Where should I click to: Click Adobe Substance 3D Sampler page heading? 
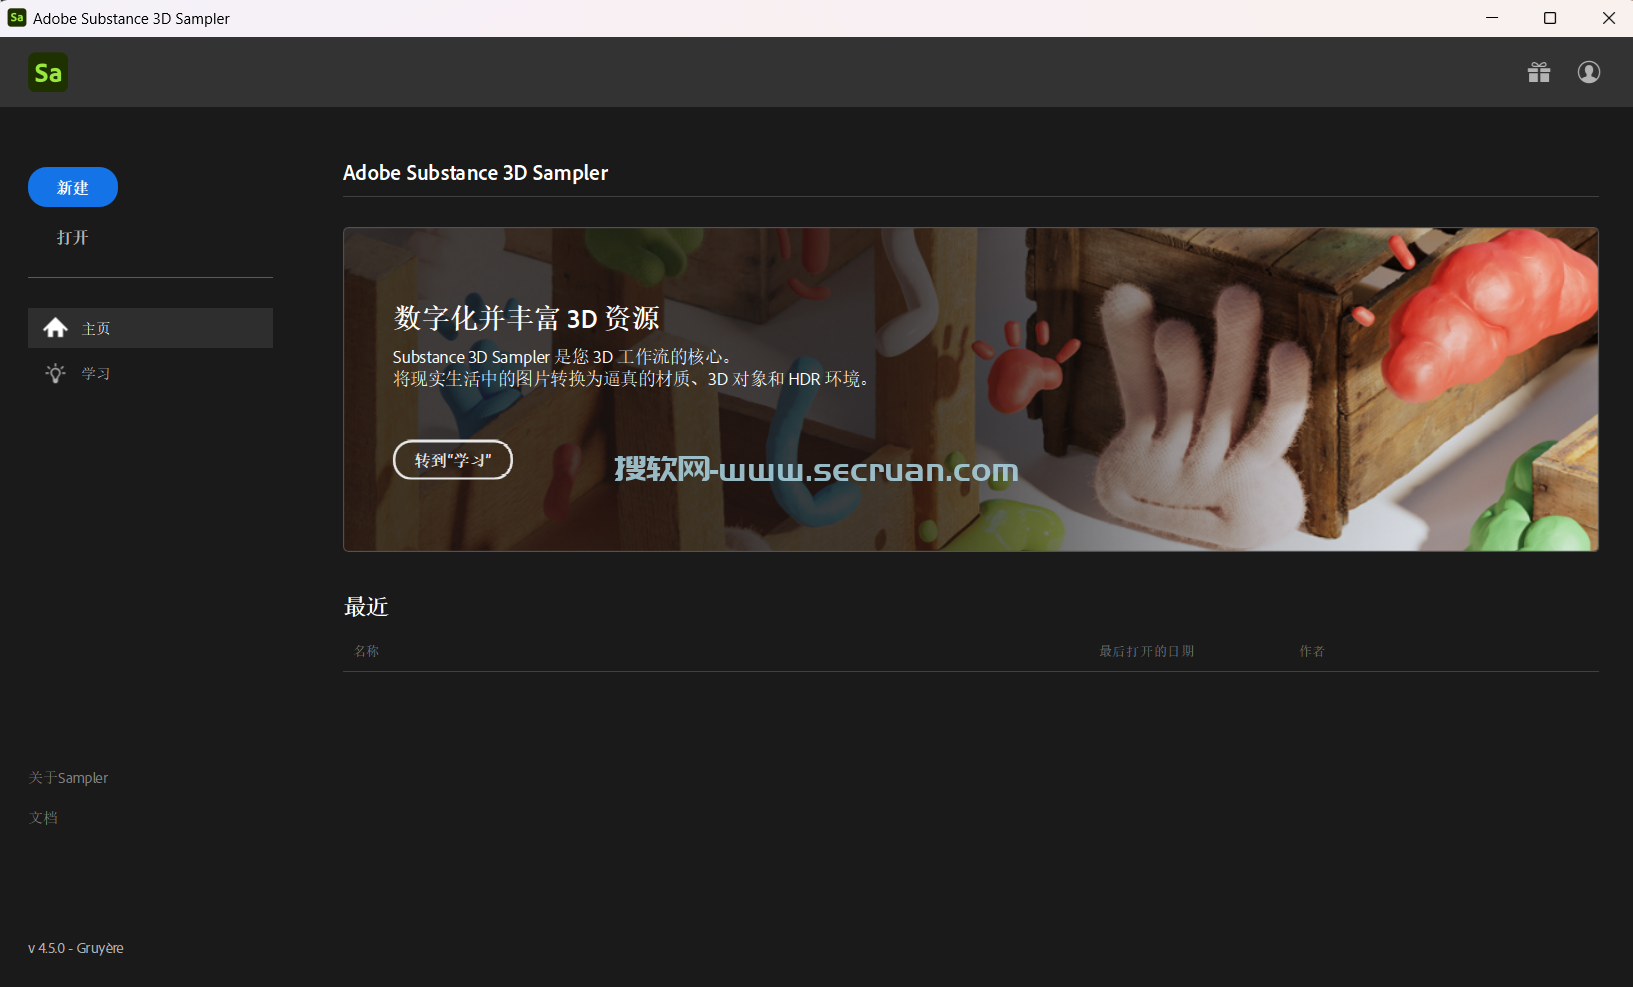pyautogui.click(x=475, y=173)
